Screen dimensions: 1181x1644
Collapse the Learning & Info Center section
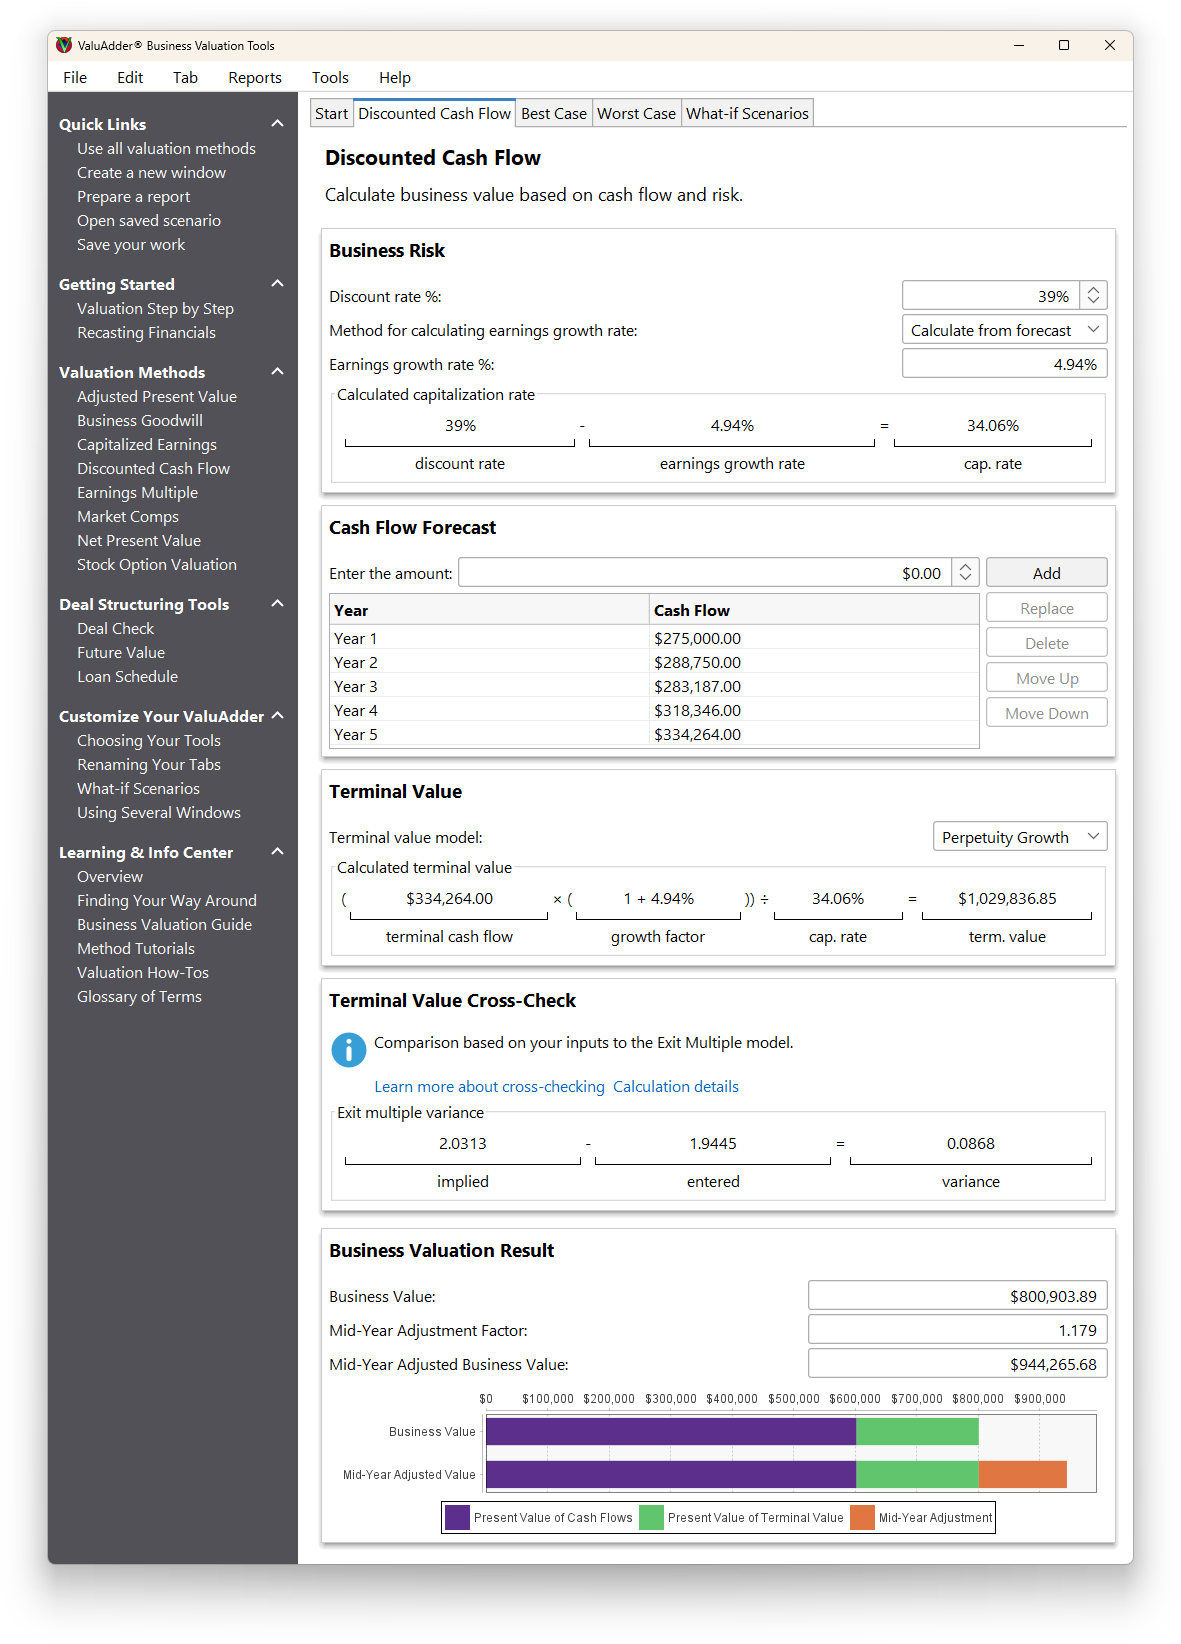(277, 852)
